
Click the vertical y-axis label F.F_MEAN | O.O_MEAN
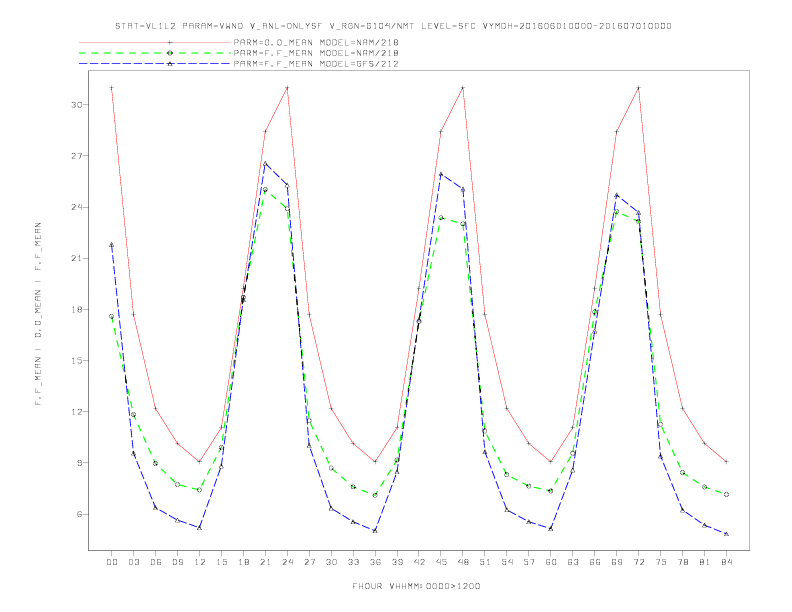pyautogui.click(x=38, y=314)
